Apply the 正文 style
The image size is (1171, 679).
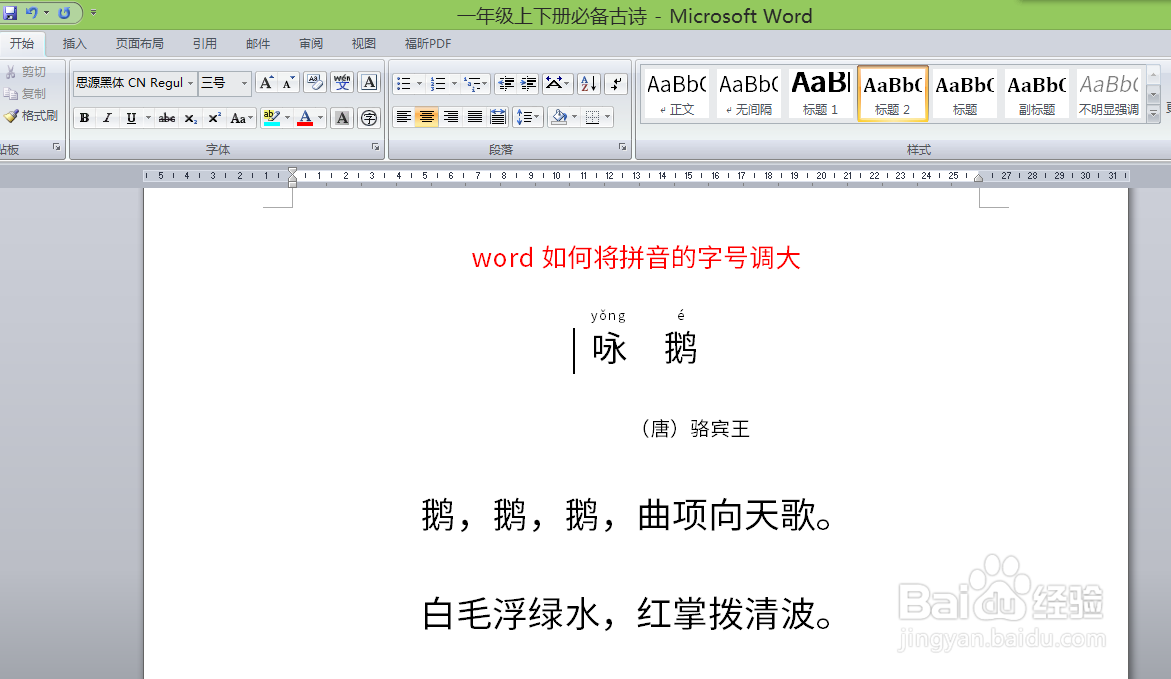point(677,93)
